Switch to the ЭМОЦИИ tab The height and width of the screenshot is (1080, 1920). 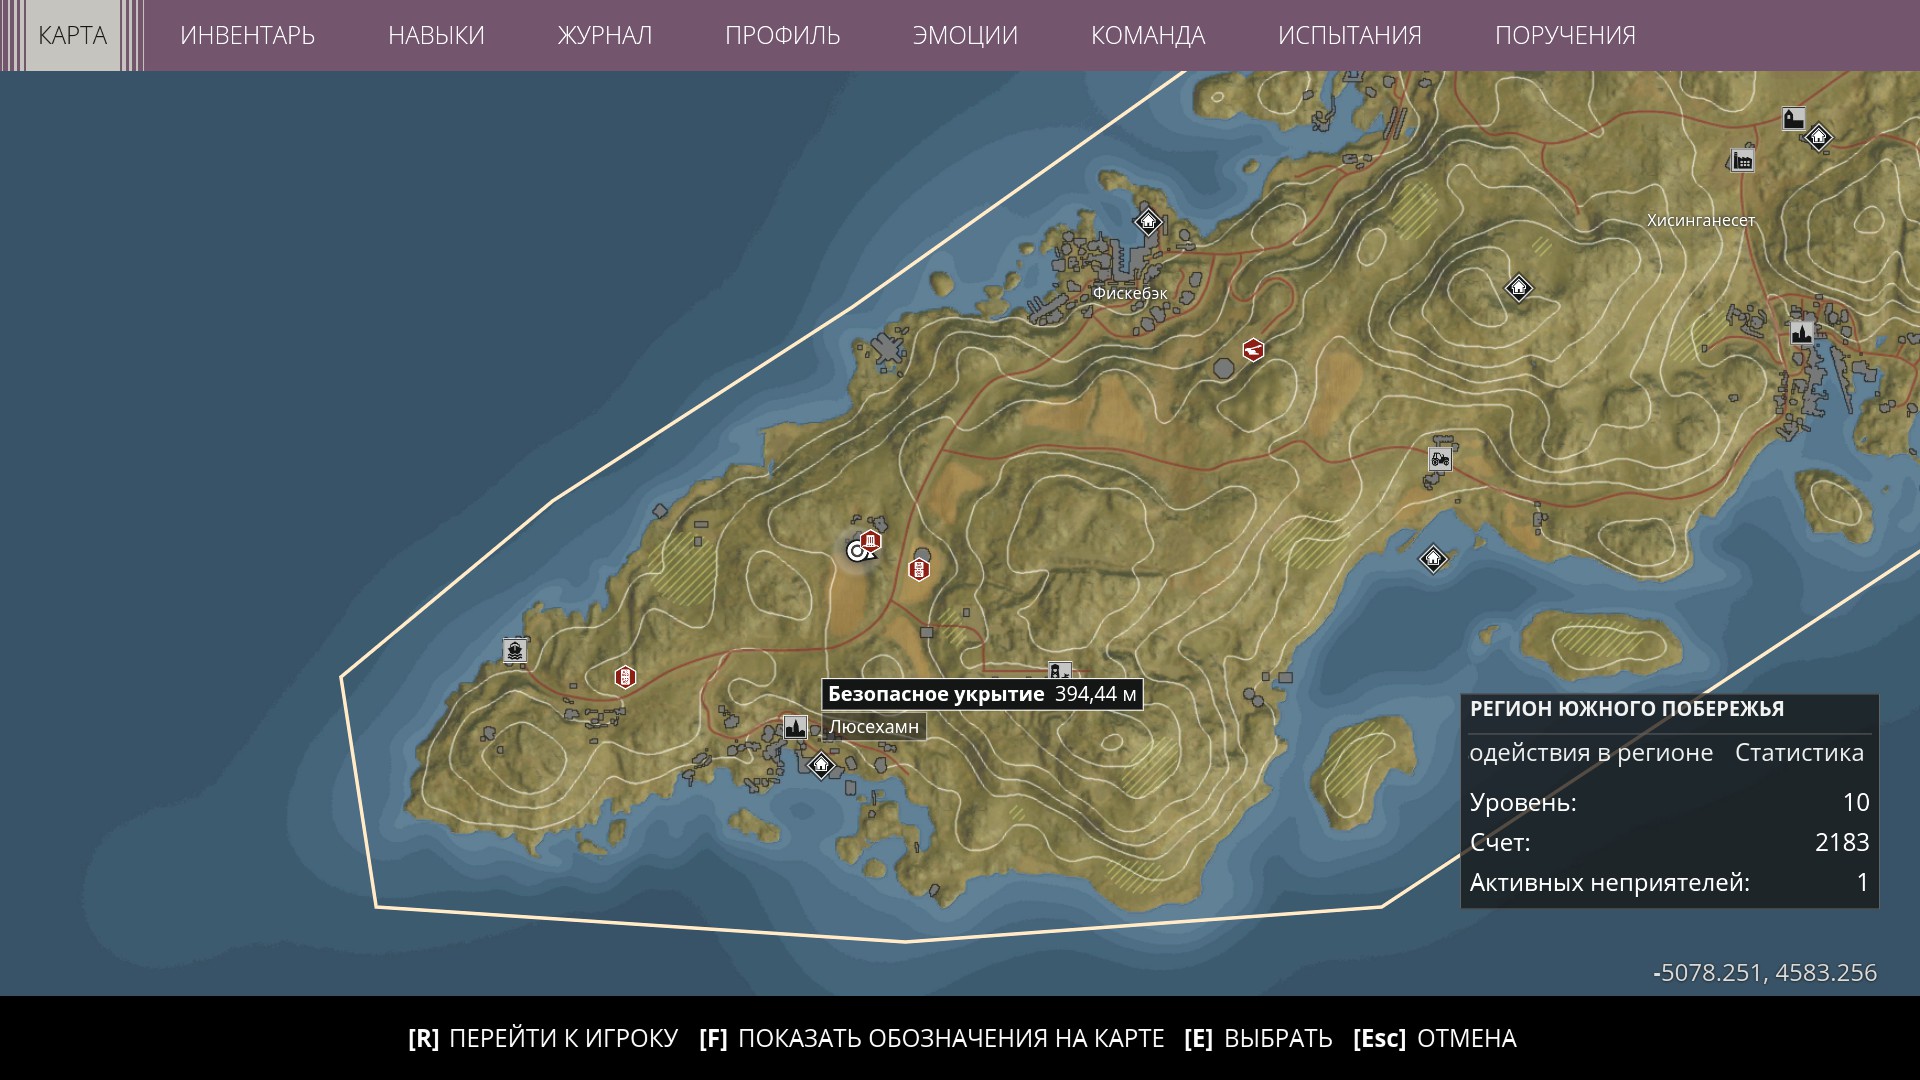965,35
